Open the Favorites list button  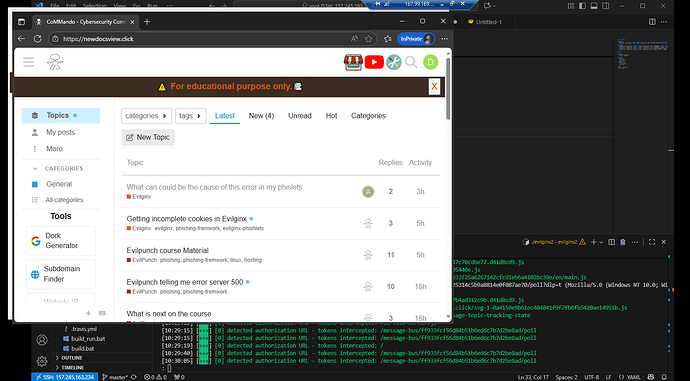click(387, 39)
